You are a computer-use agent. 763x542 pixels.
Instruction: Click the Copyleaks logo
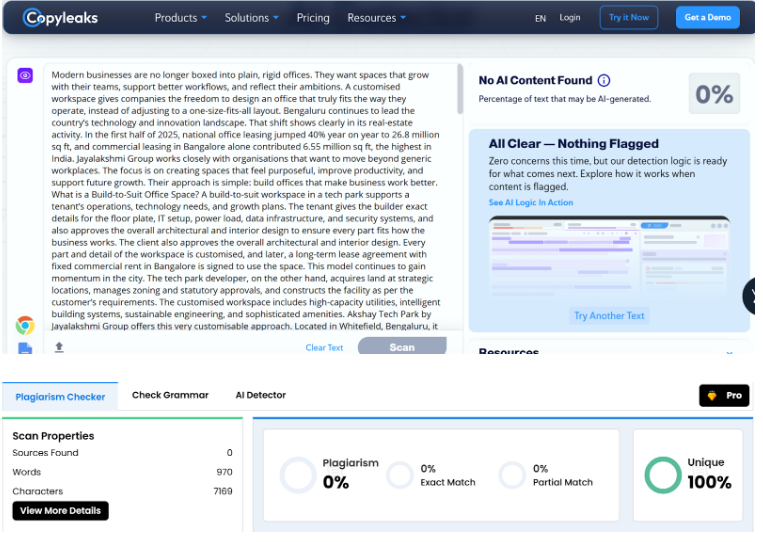[70, 18]
